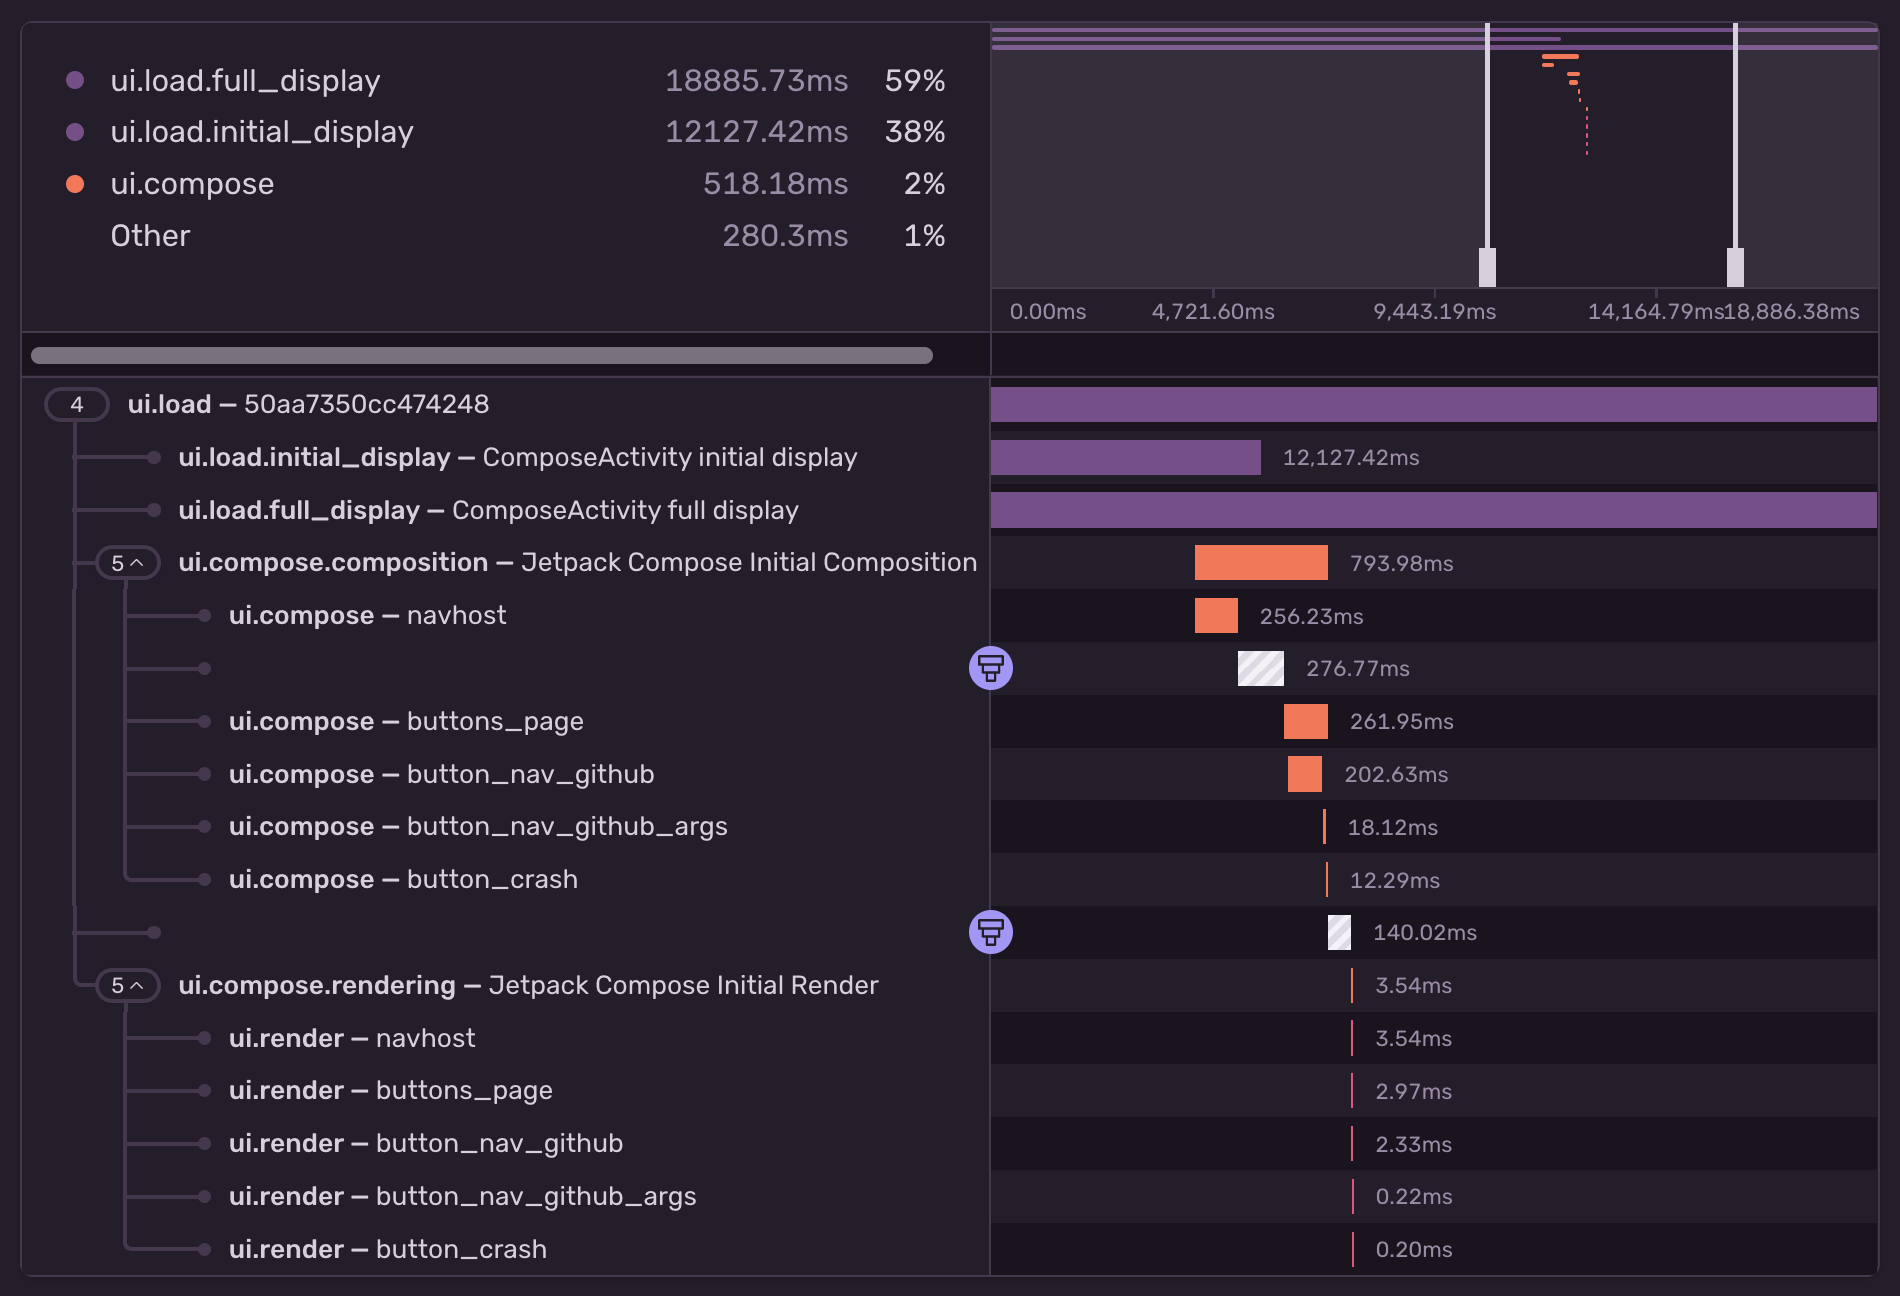Click the 202.63ms button_nav_github span bar
This screenshot has height=1296, width=1900.
(x=1303, y=773)
